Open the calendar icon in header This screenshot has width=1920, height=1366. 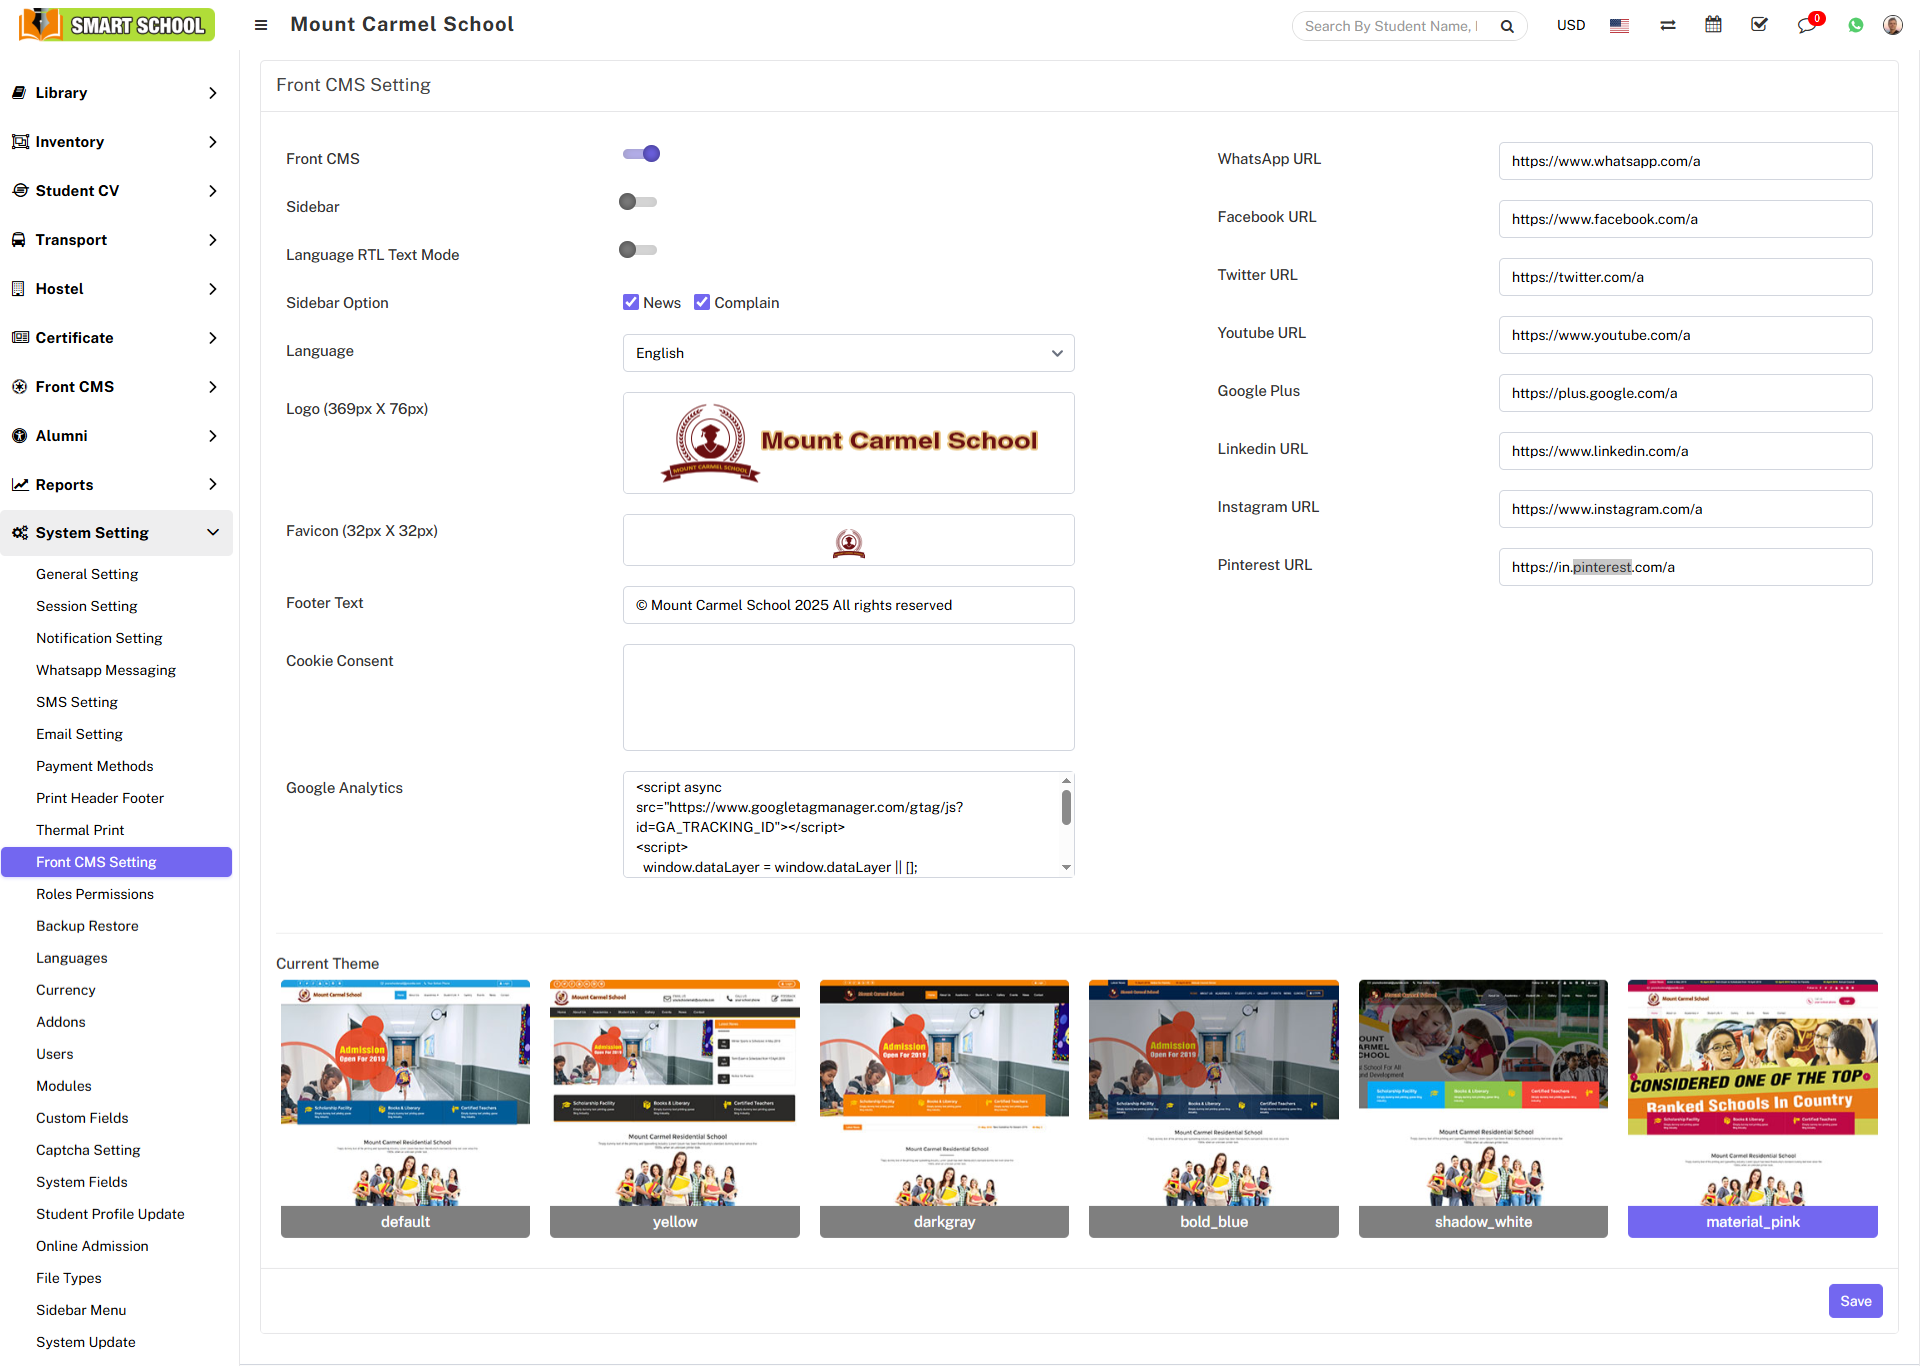click(x=1713, y=24)
